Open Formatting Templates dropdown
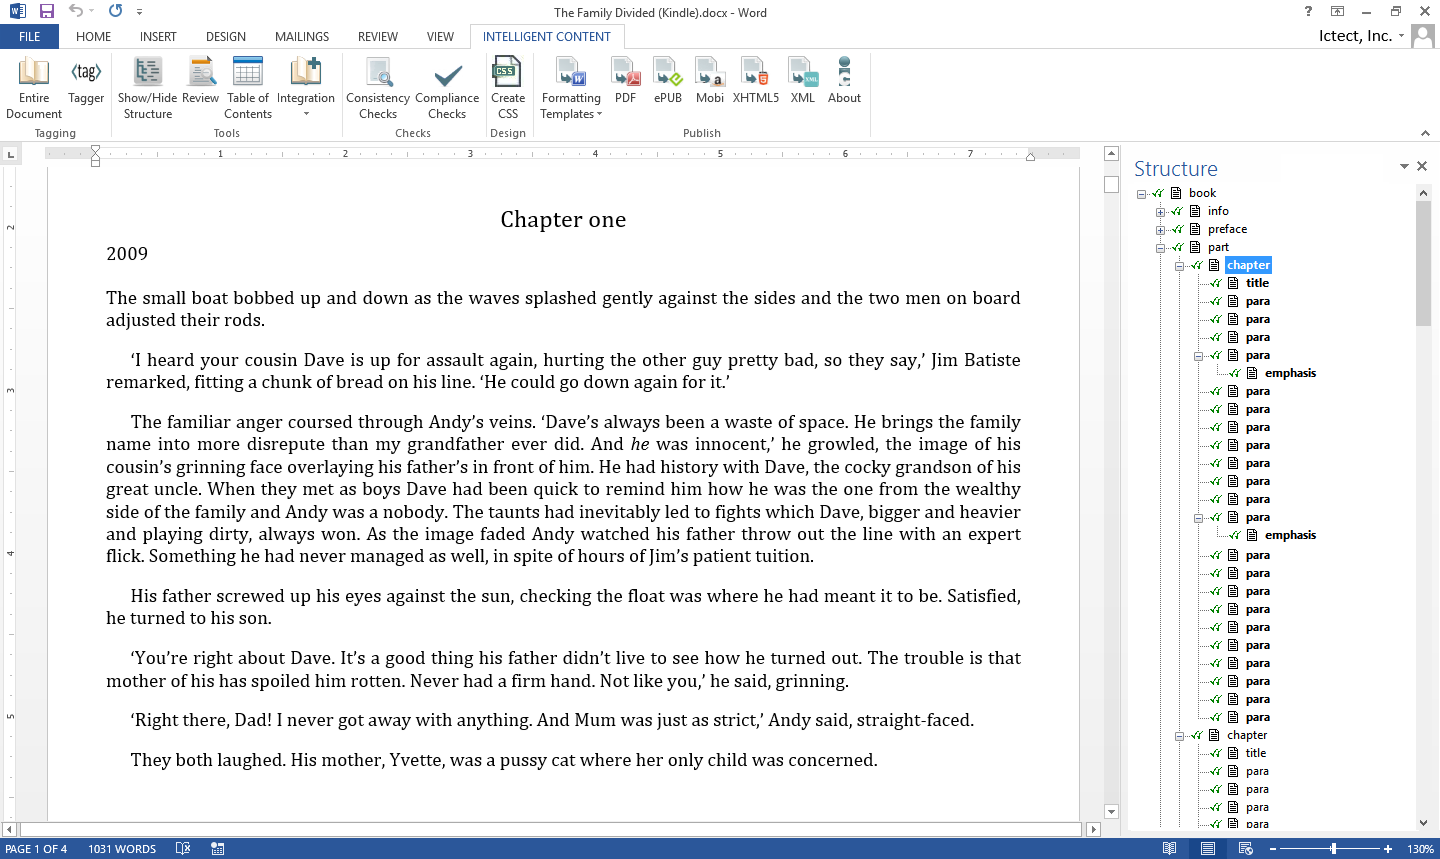Image resolution: width=1440 pixels, height=859 pixels. pos(571,88)
